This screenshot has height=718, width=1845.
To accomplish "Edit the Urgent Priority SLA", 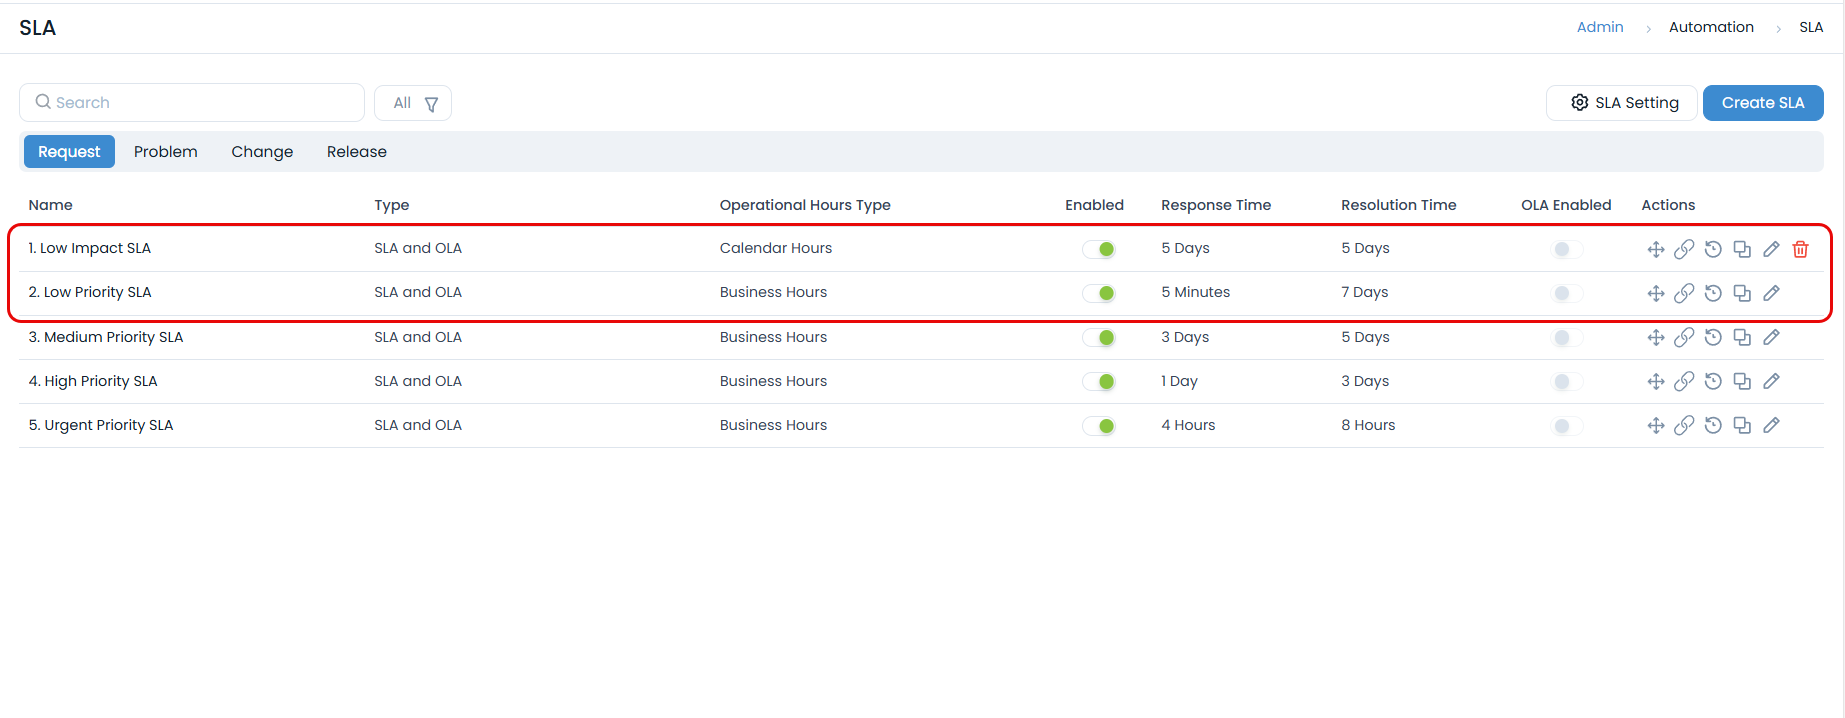I will pos(1771,425).
